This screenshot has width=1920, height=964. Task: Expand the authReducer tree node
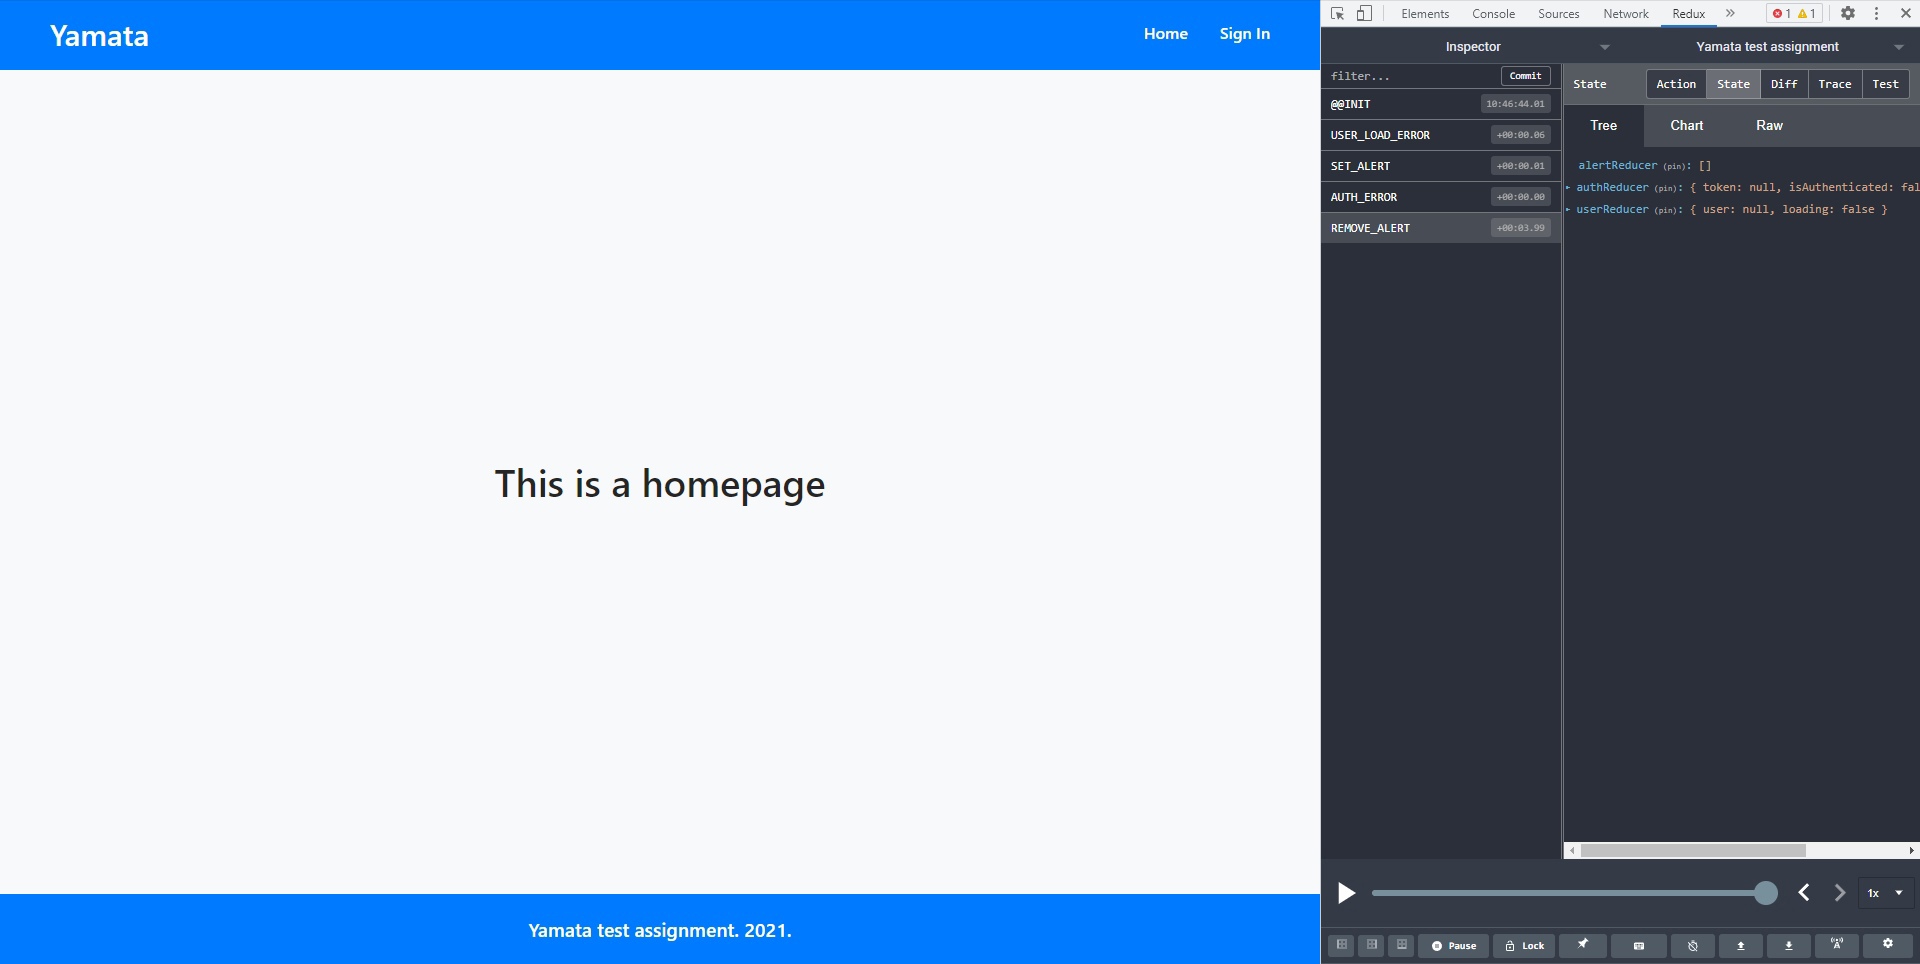pos(1568,187)
